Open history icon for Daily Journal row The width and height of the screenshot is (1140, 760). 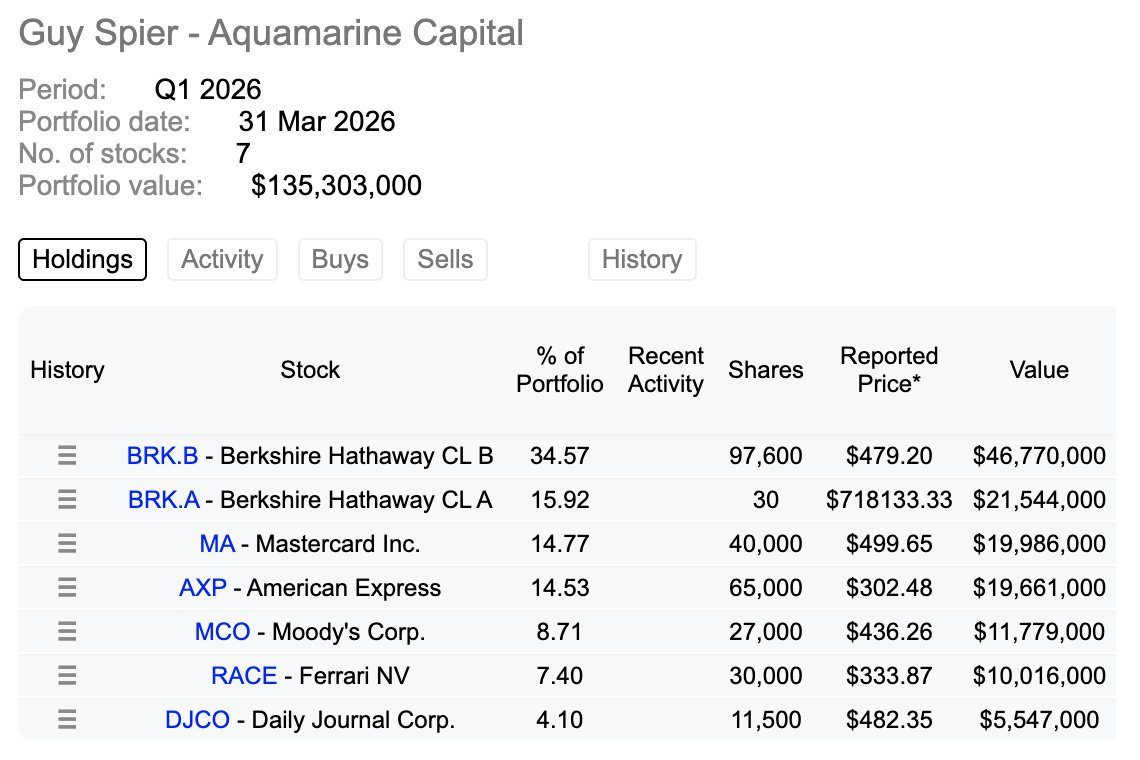[x=67, y=719]
